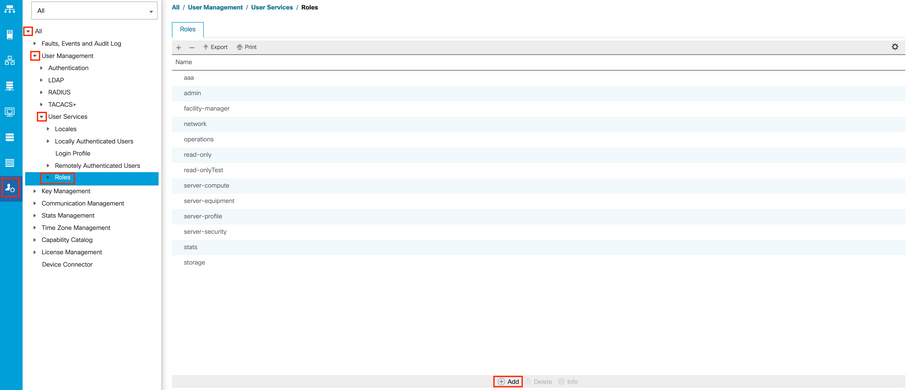The image size is (913, 390).
Task: Expand the Locales node
Action: [x=48, y=129]
